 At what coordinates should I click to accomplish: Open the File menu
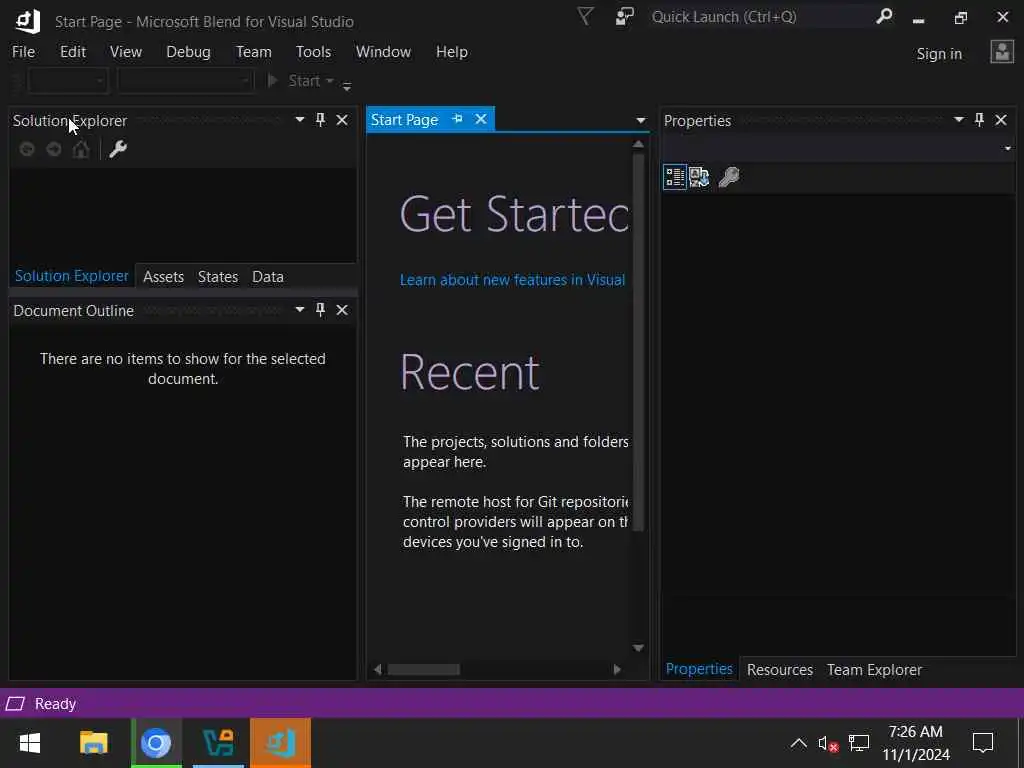(24, 52)
